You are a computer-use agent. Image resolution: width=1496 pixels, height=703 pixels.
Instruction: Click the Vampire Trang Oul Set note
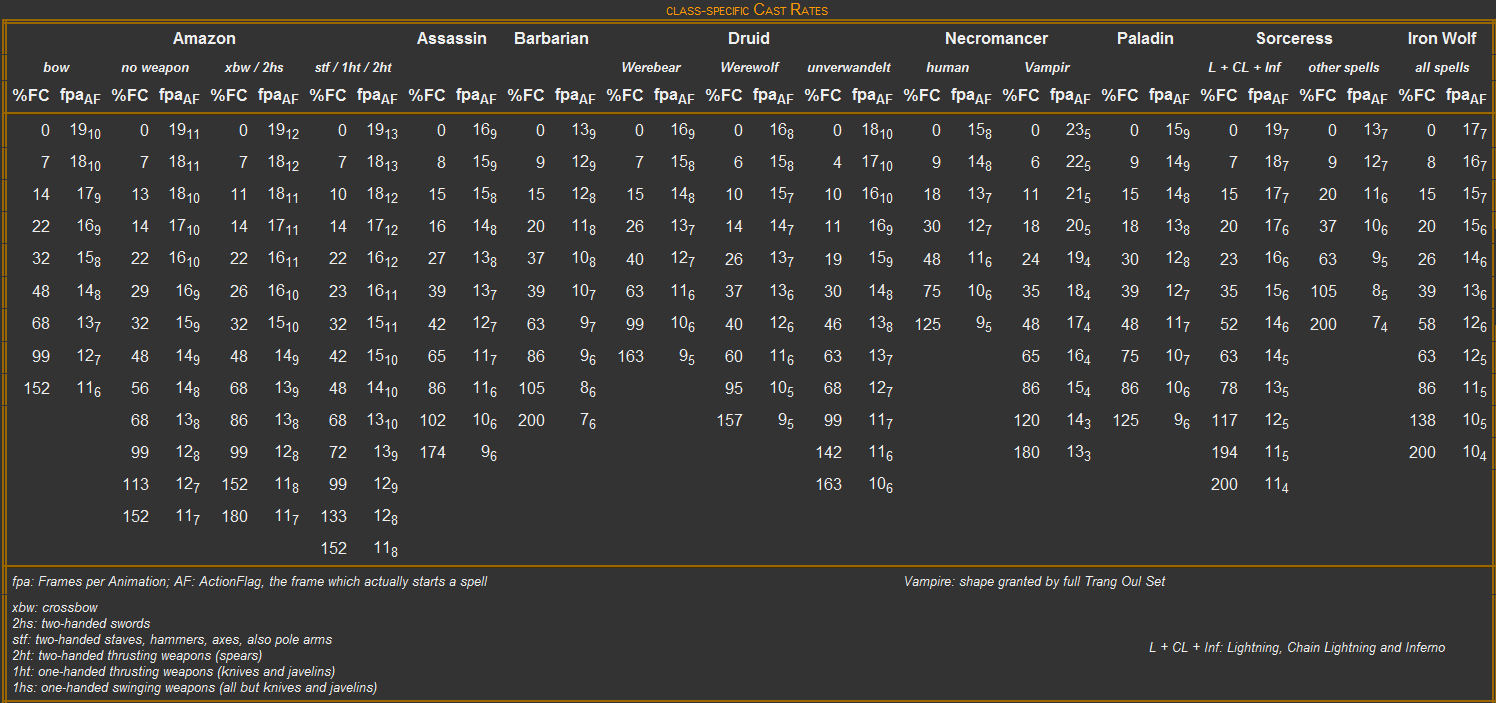click(x=1034, y=581)
